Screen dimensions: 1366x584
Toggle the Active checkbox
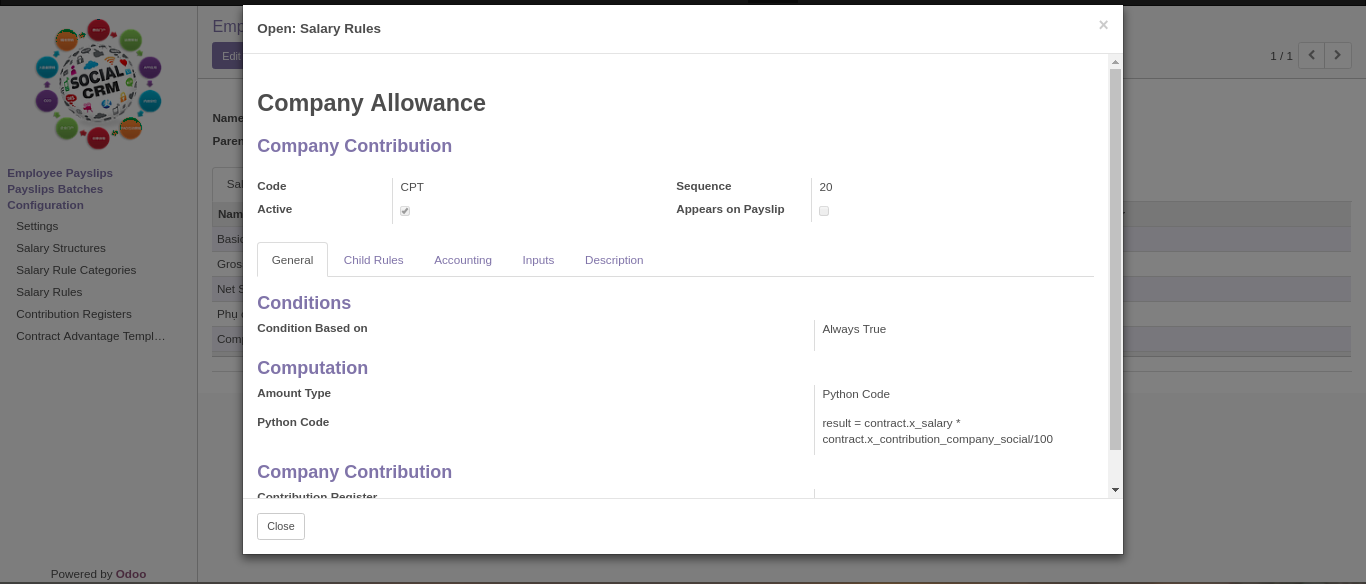[405, 210]
